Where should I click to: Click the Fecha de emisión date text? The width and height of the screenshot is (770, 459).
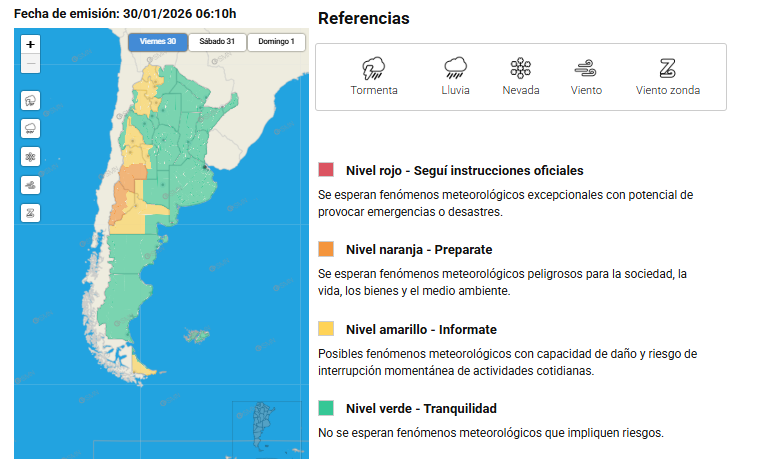tap(125, 13)
